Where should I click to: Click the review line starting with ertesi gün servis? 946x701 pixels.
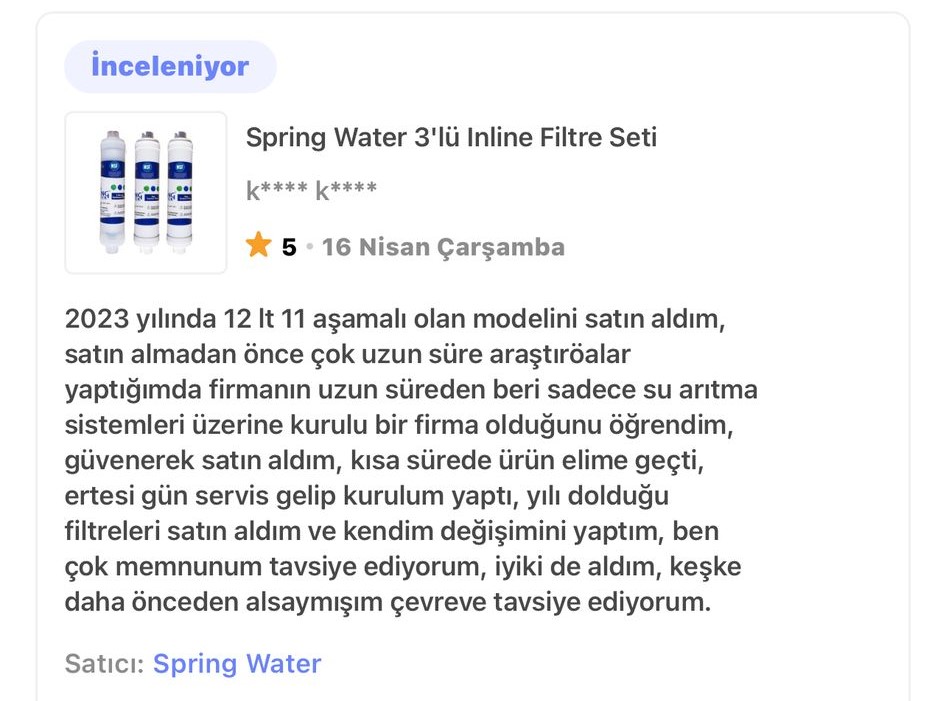pyautogui.click(x=367, y=496)
